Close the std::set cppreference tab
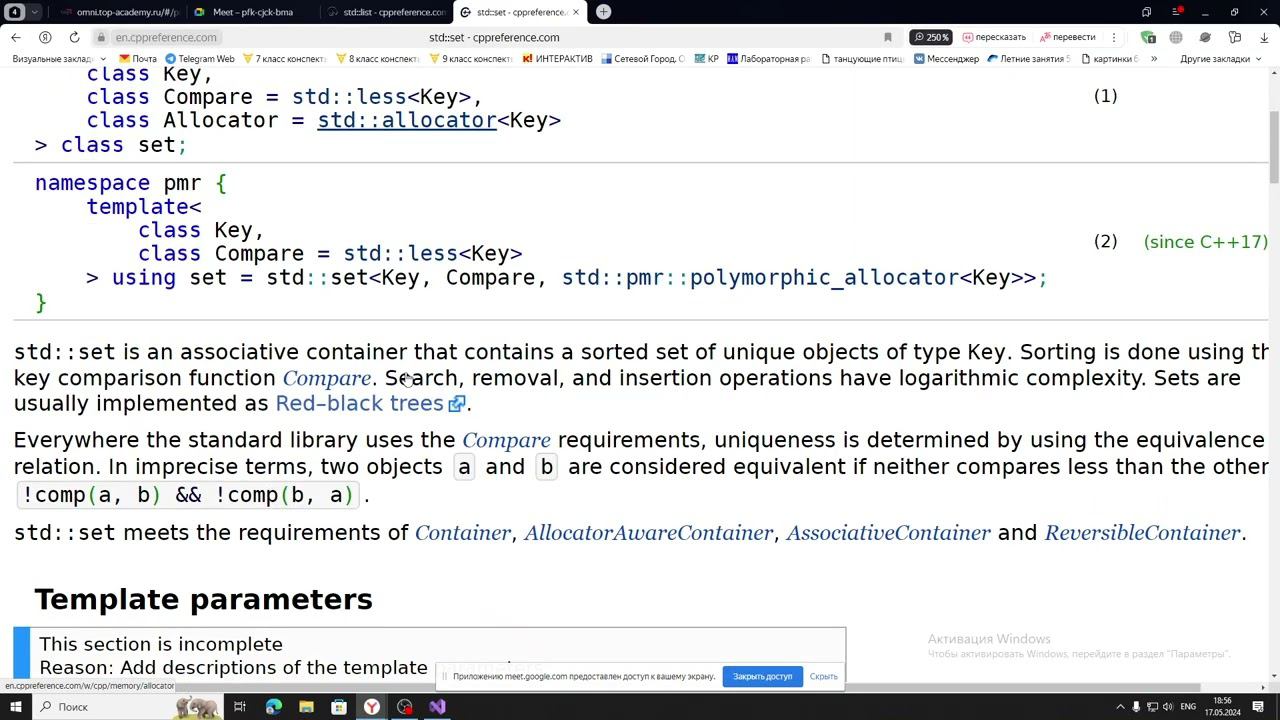Screen dimensions: 1280x720 [x=575, y=12]
